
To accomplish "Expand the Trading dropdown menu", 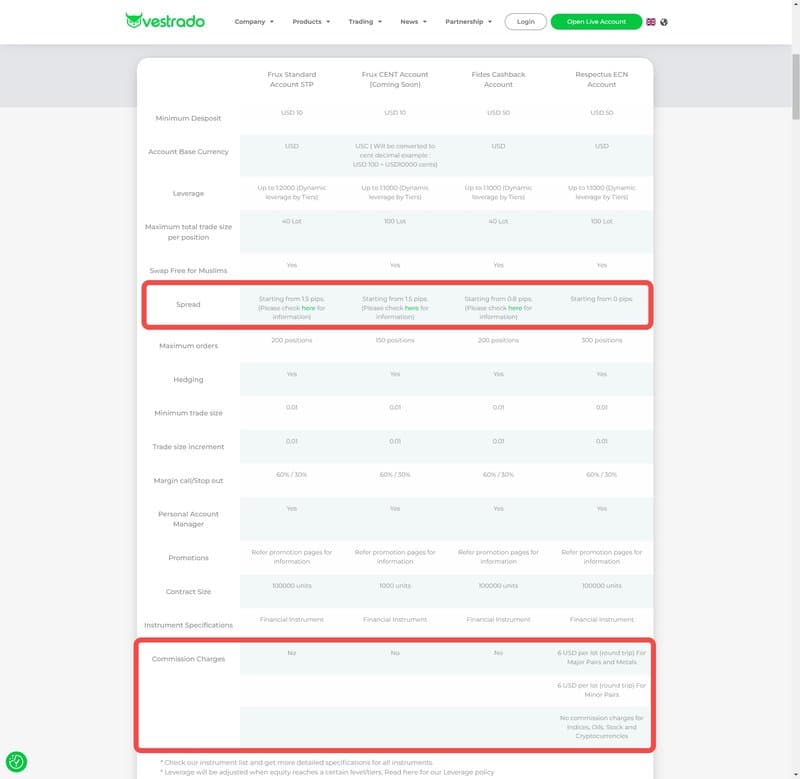I will coord(365,21).
